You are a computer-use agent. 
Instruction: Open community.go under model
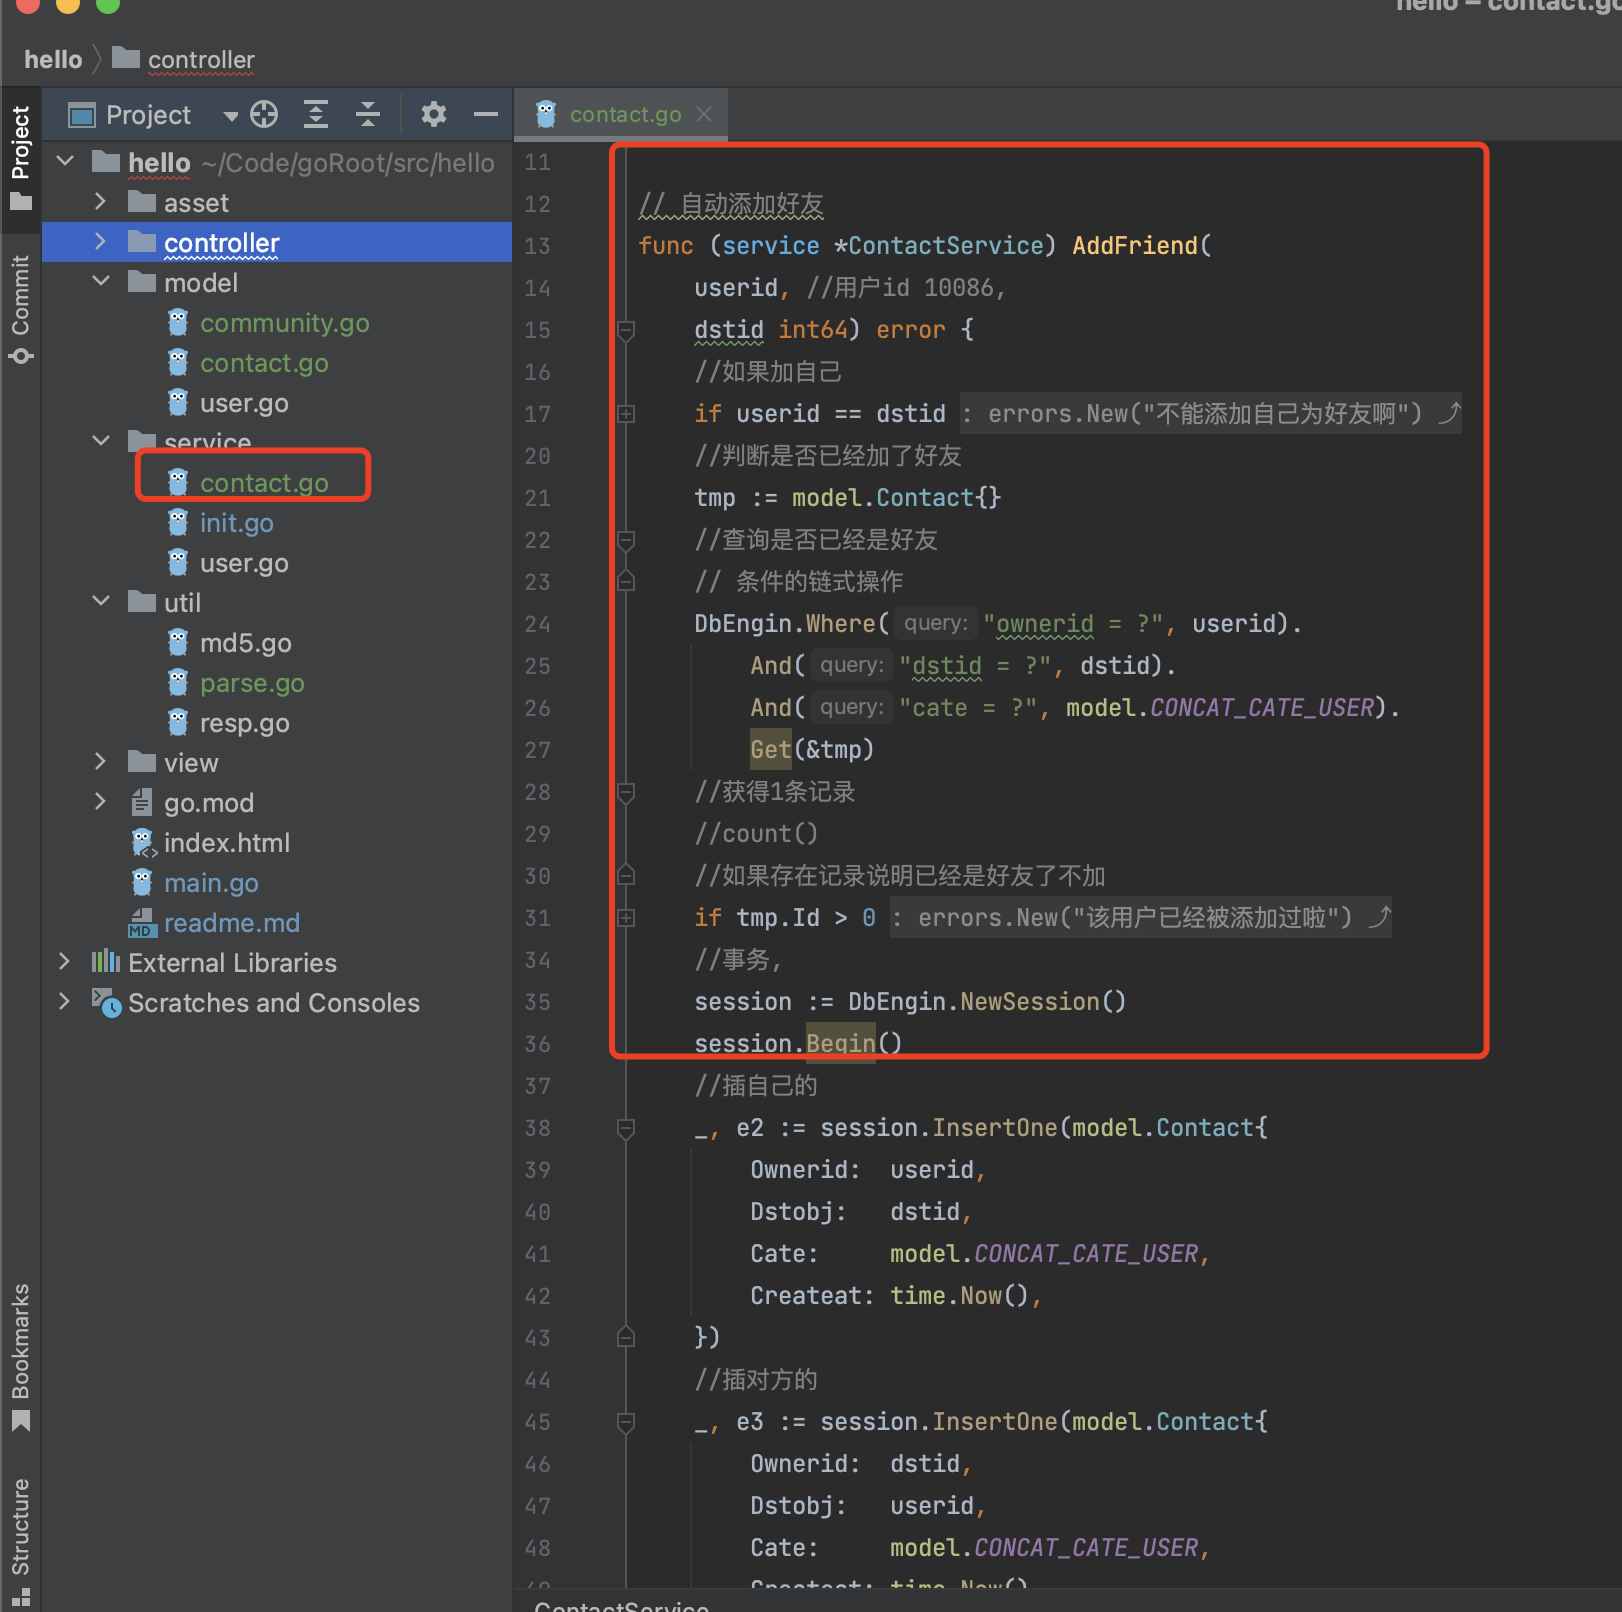click(285, 323)
